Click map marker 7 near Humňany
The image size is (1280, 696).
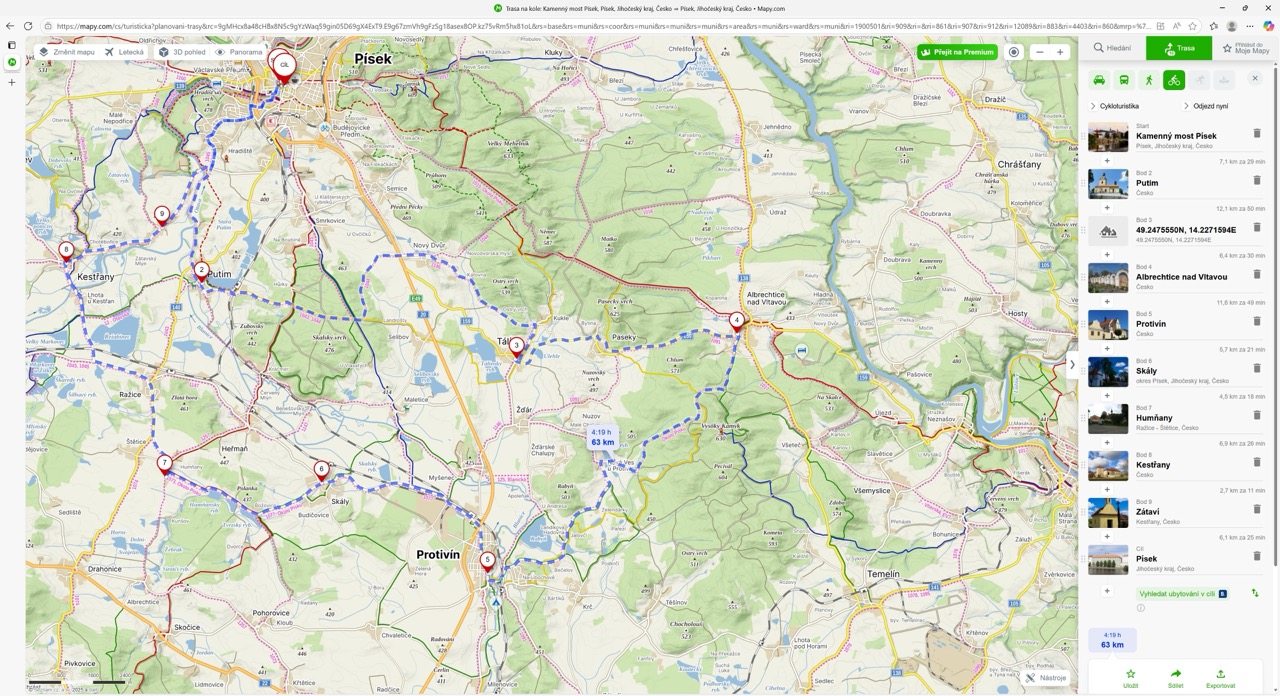click(x=164, y=464)
